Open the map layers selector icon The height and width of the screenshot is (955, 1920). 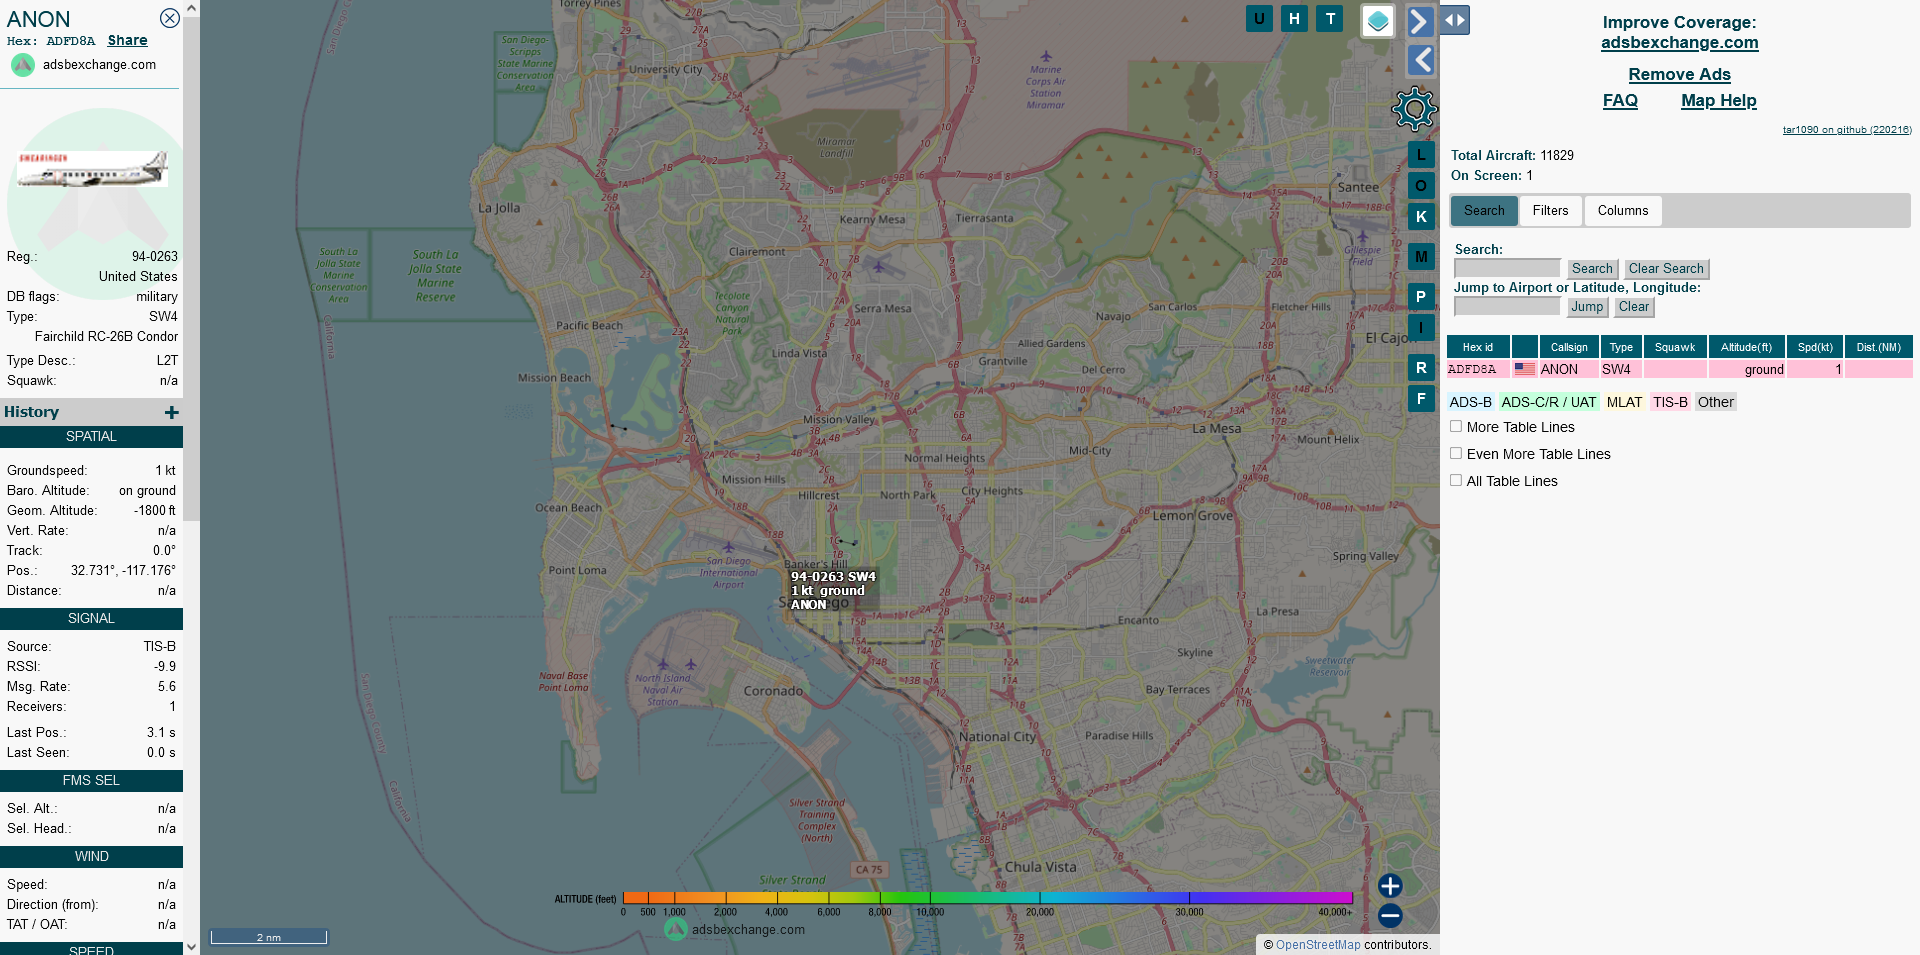pos(1378,20)
